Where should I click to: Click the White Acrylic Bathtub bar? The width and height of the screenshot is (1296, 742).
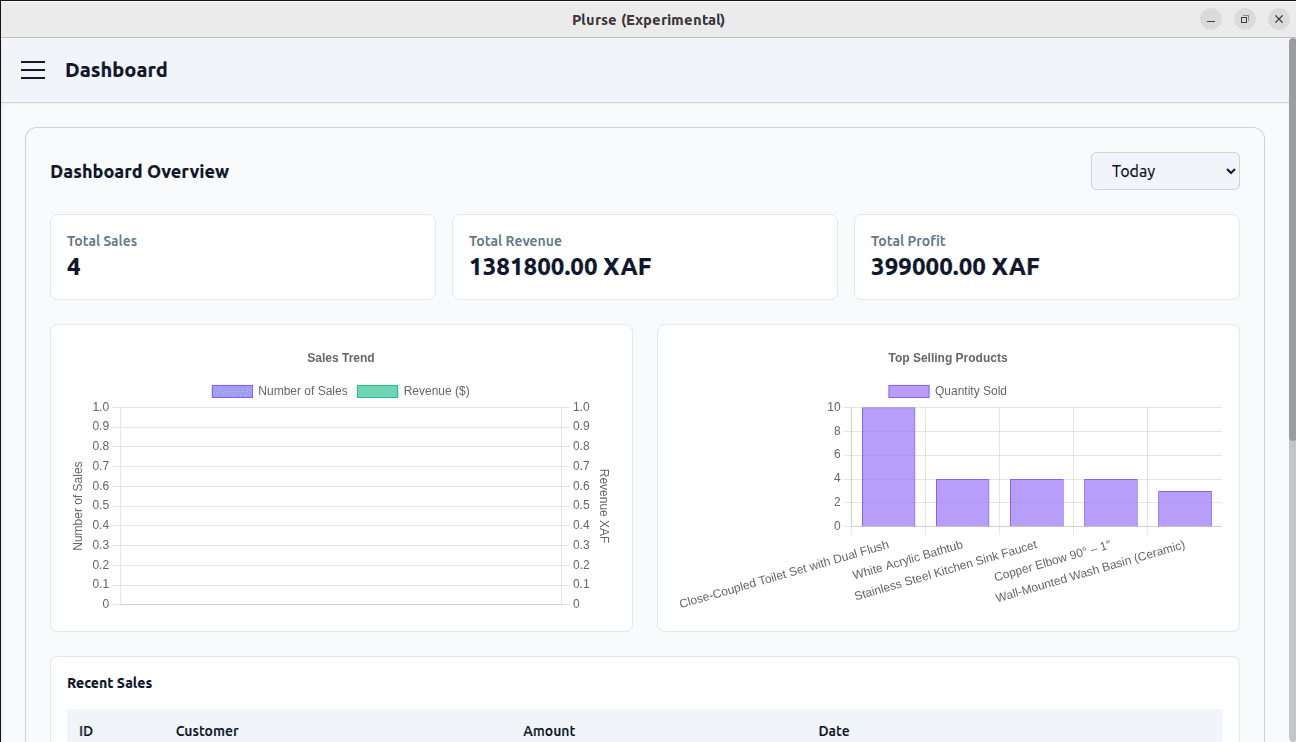962,503
